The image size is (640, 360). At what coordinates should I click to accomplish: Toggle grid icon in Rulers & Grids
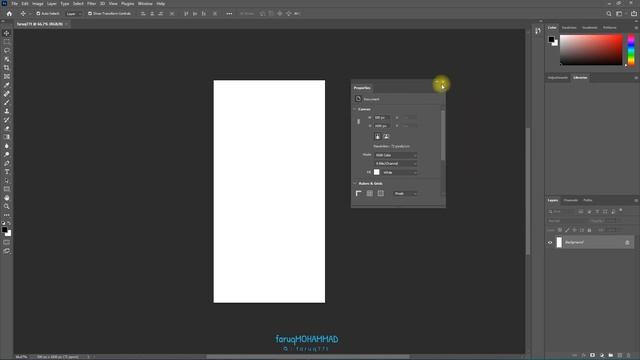369,193
